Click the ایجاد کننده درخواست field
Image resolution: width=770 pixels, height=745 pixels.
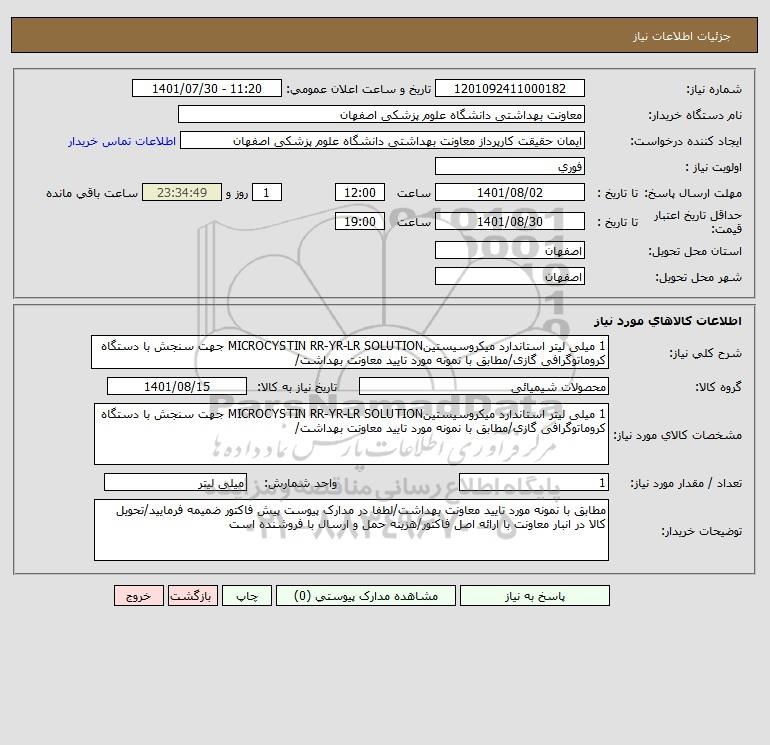coord(382,140)
